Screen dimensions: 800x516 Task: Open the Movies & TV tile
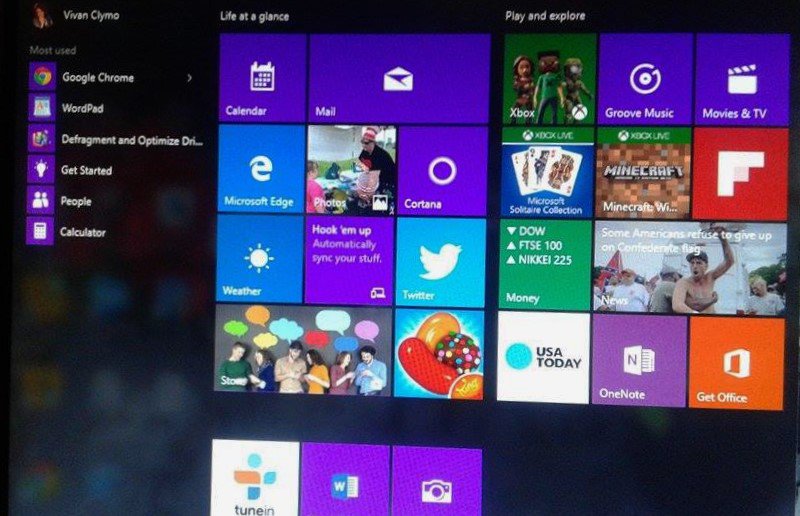pos(742,80)
